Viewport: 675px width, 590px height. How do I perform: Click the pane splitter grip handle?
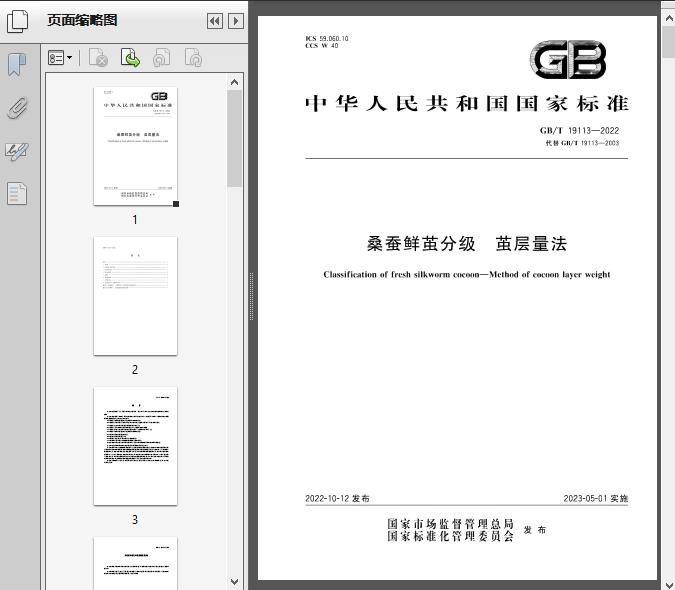click(x=251, y=296)
